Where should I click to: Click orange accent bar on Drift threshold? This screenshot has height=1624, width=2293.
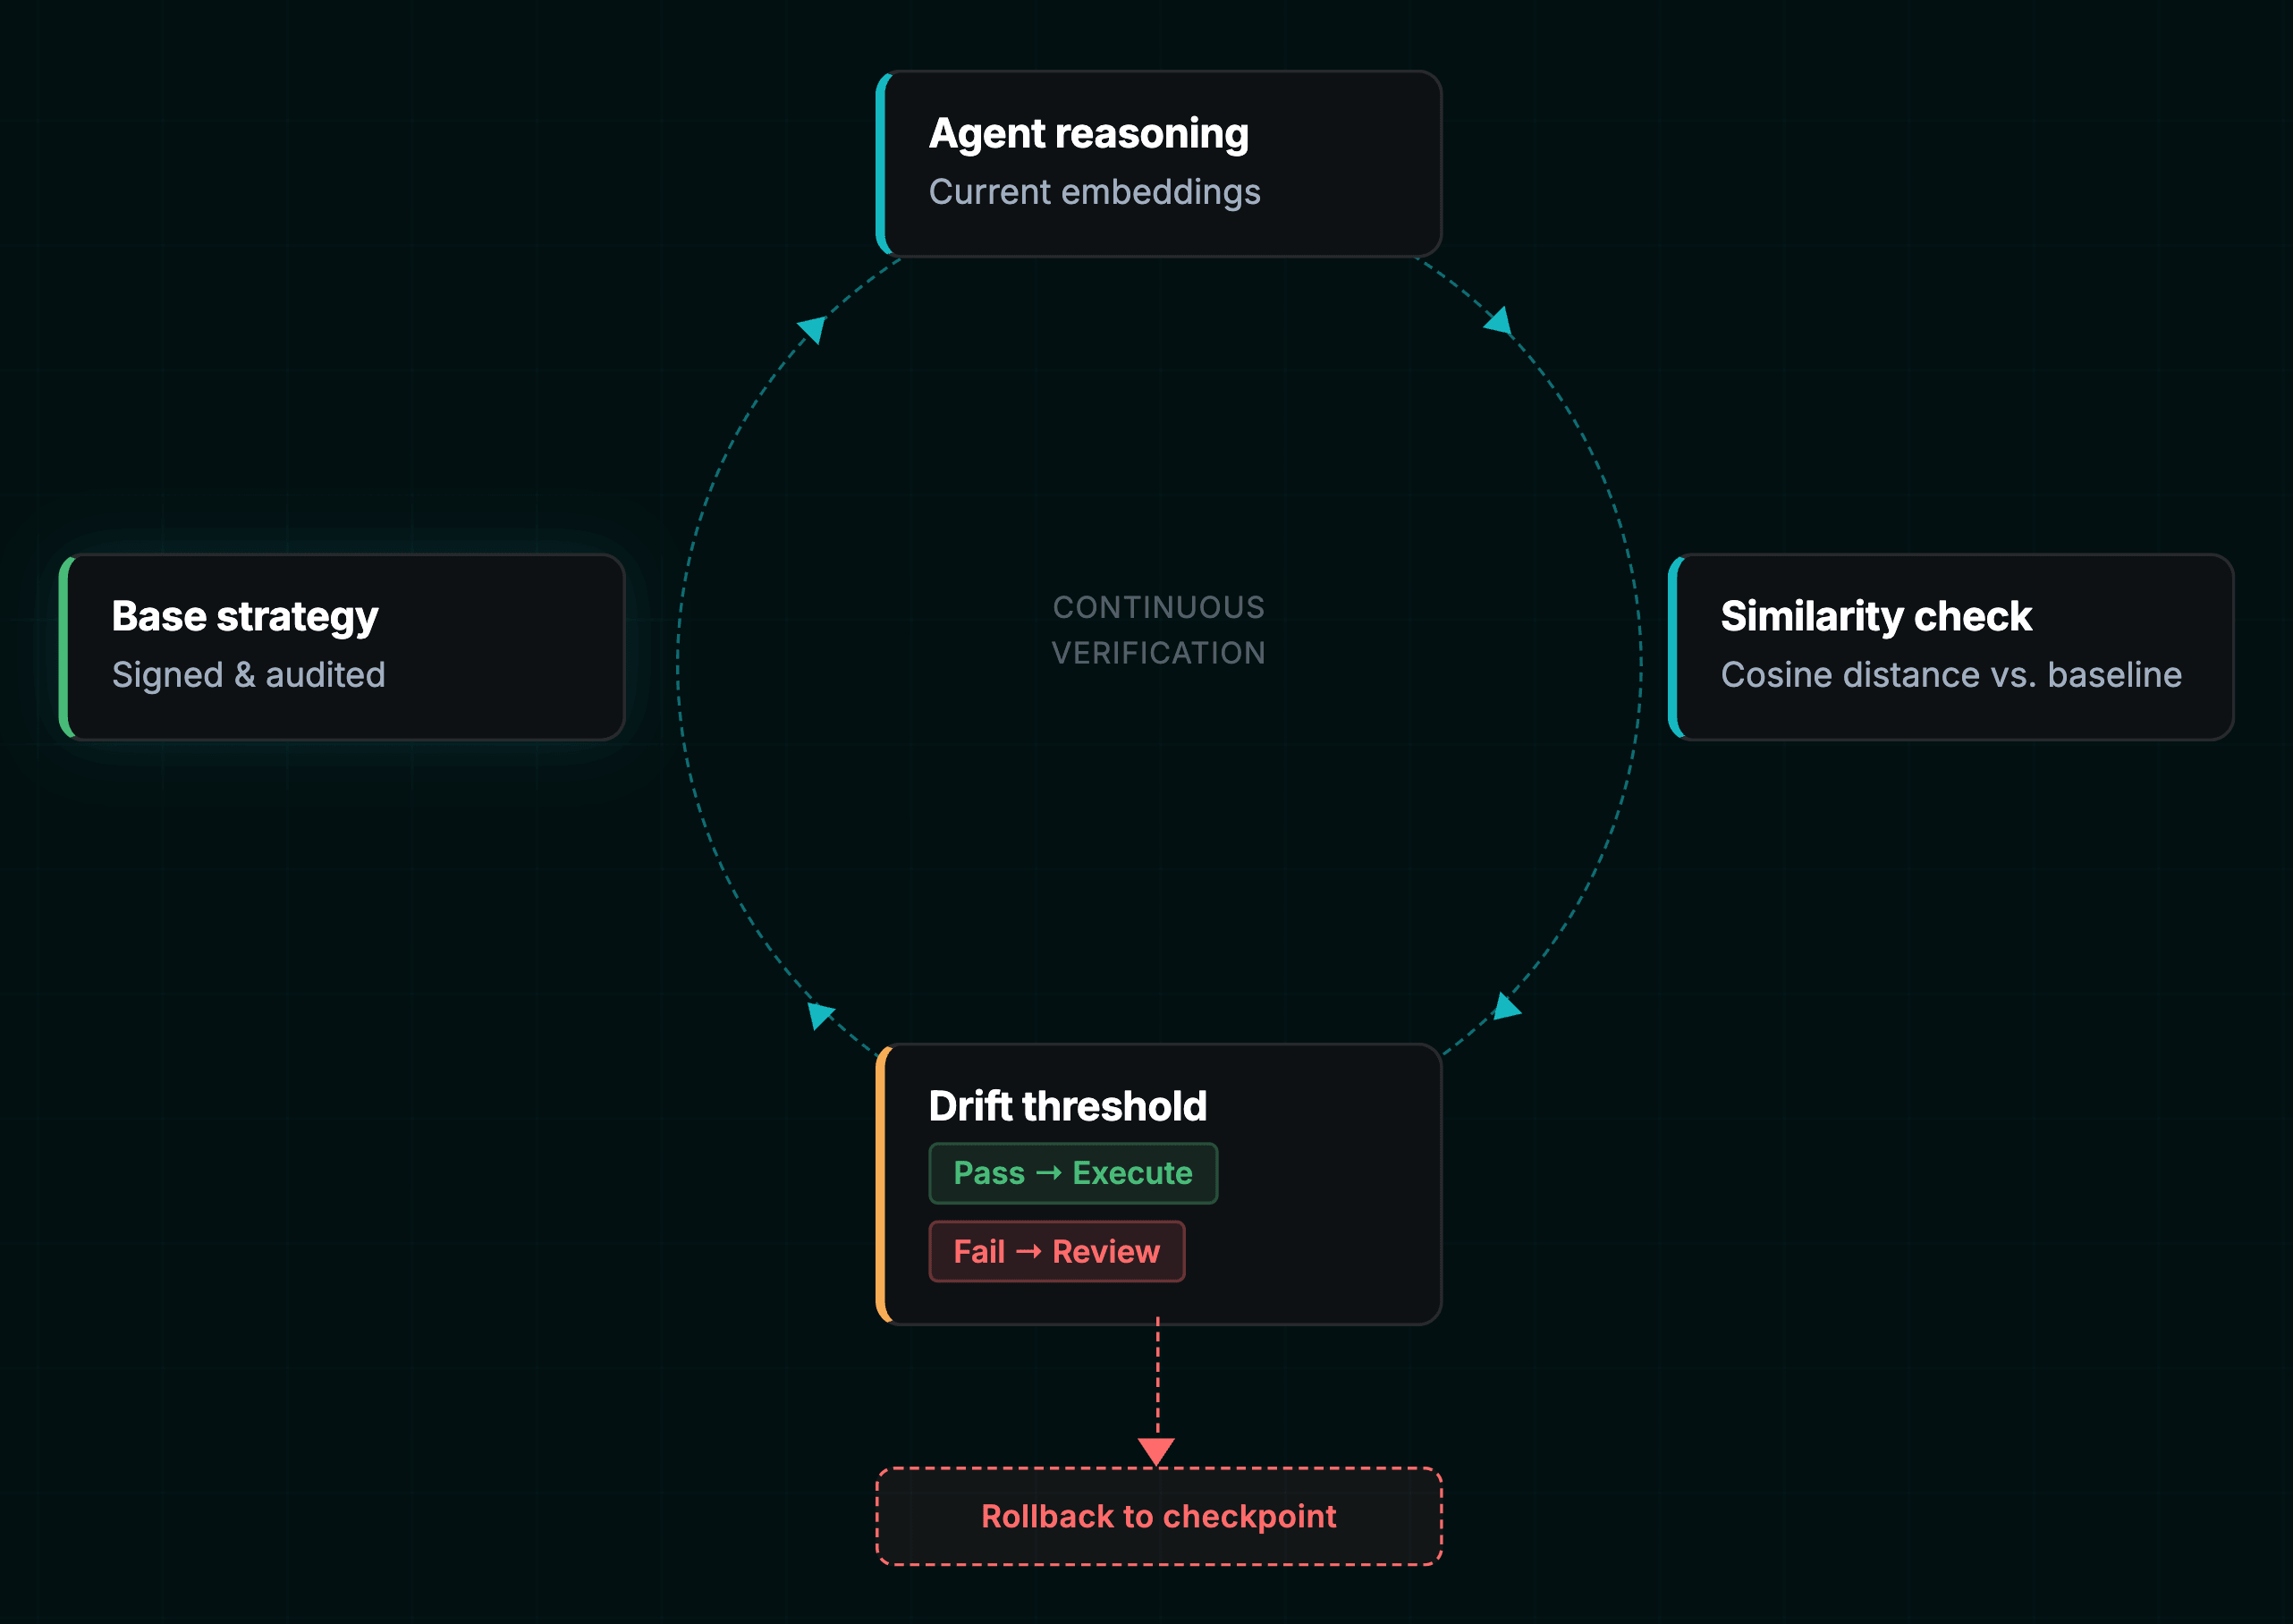[x=882, y=1184]
